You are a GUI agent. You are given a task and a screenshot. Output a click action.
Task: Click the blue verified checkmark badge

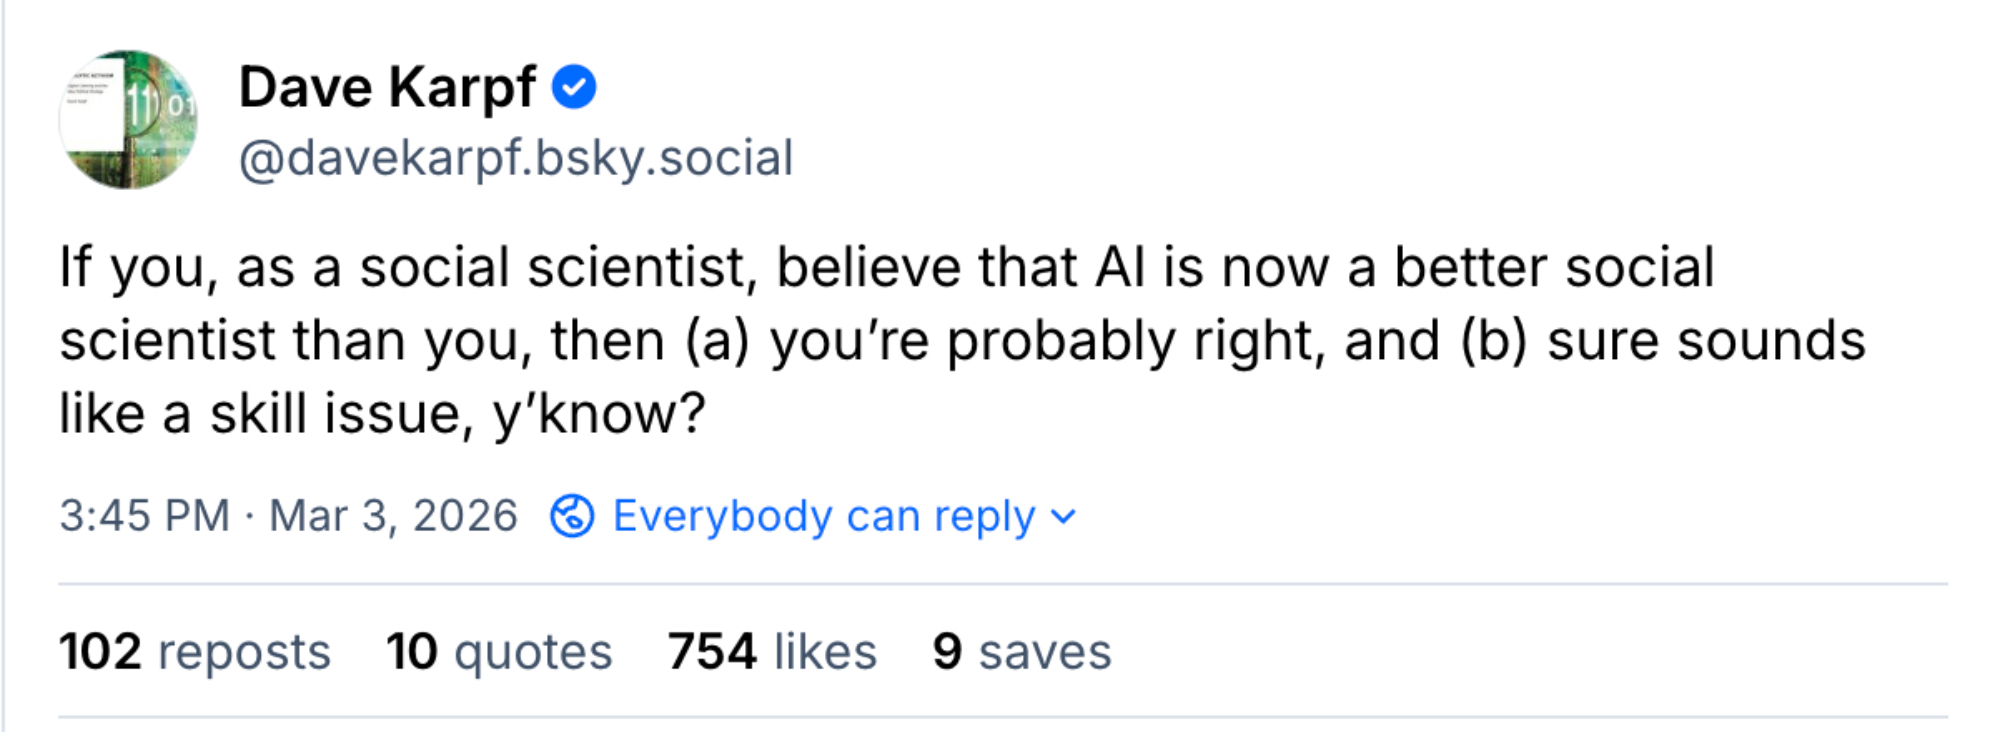(x=574, y=87)
